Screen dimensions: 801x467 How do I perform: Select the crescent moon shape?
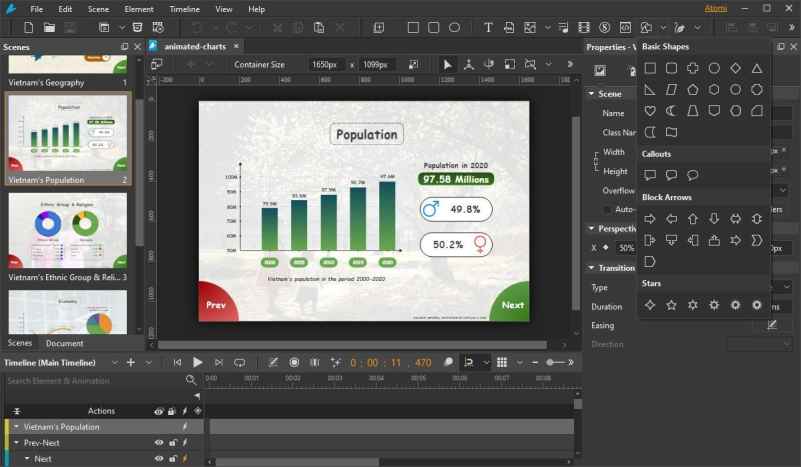click(671, 110)
